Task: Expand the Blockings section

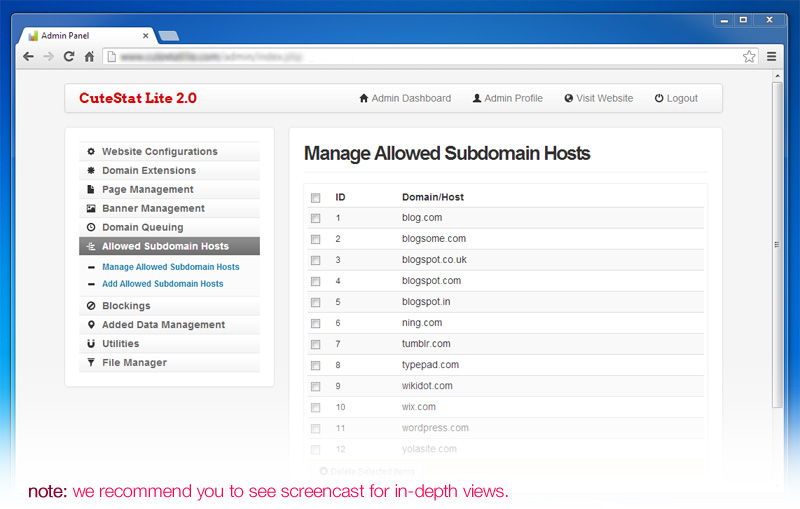Action: pyautogui.click(x=169, y=306)
